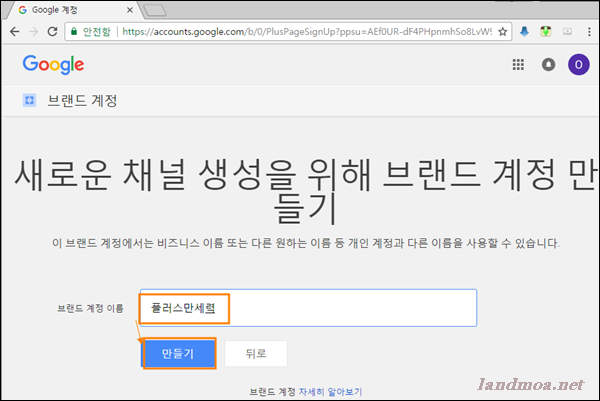Click the 브랜드 계정 이름 label

[x=91, y=308]
